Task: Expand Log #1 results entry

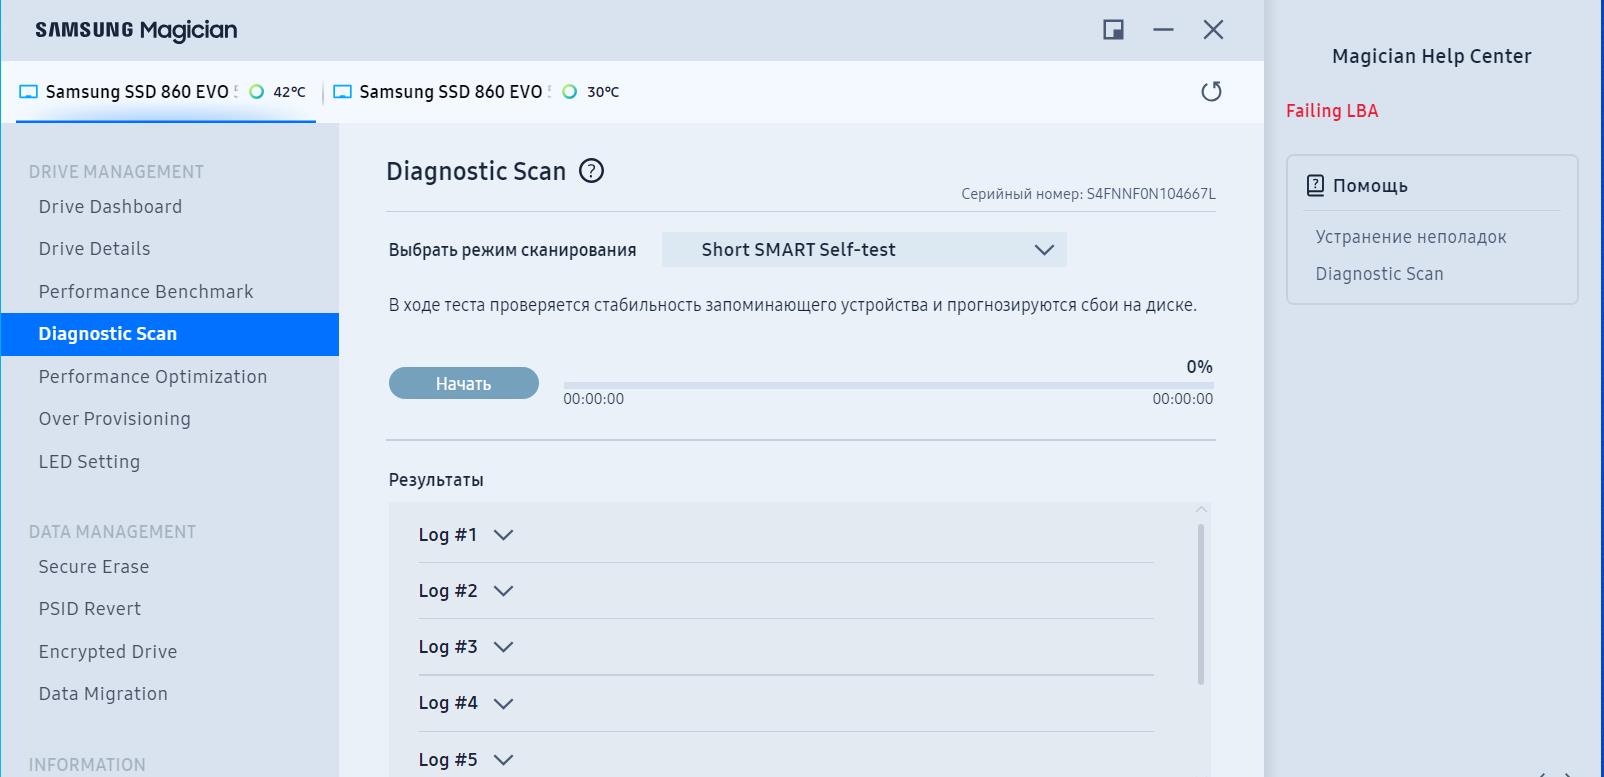Action: click(x=503, y=535)
